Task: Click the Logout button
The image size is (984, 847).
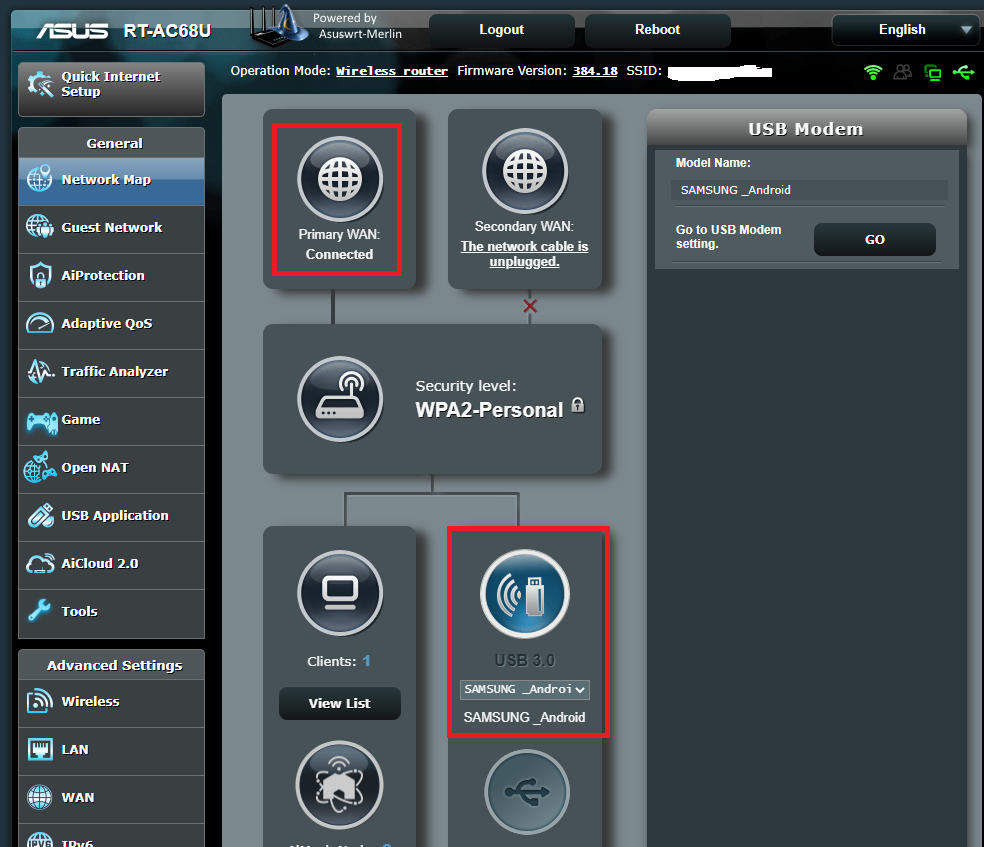Action: (501, 29)
